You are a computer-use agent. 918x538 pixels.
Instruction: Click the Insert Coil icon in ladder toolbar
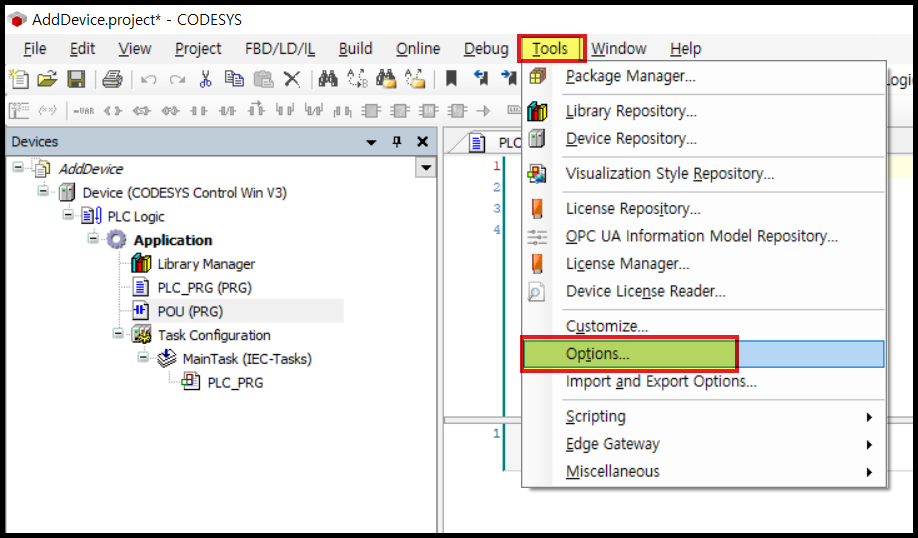(112, 110)
